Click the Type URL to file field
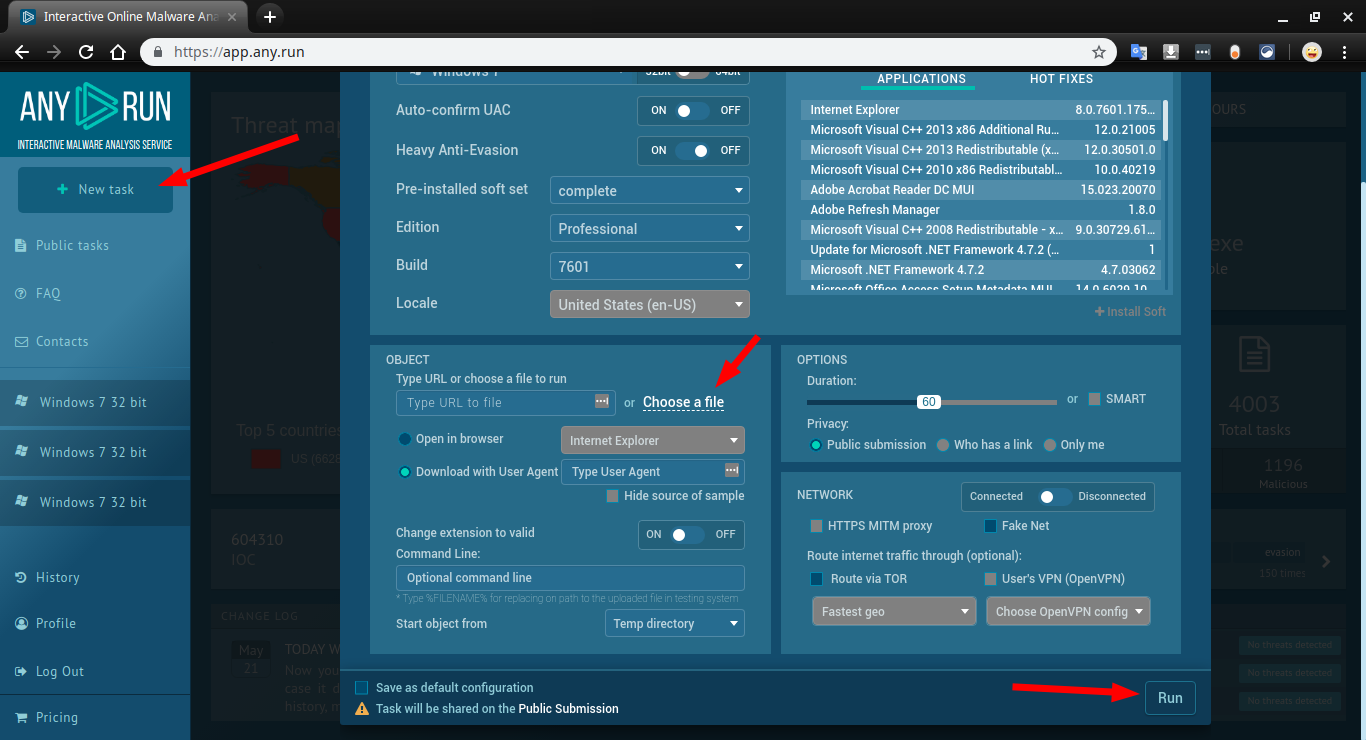 (505, 402)
